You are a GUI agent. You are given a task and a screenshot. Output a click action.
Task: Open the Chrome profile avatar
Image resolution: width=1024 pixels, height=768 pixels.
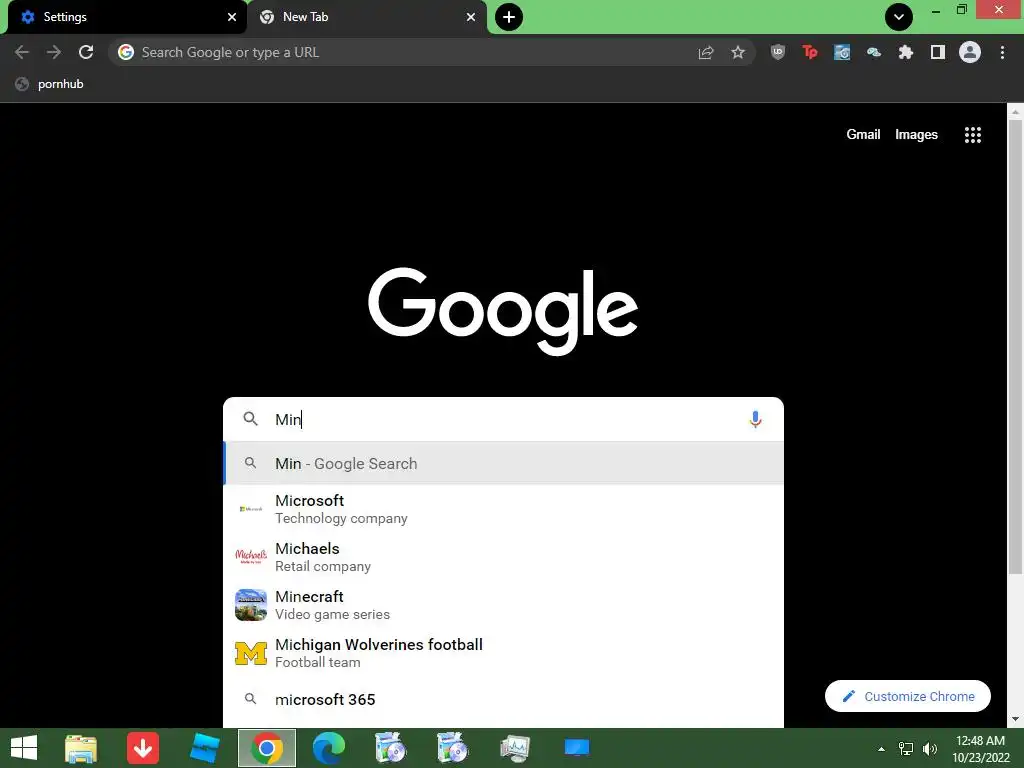(x=970, y=52)
